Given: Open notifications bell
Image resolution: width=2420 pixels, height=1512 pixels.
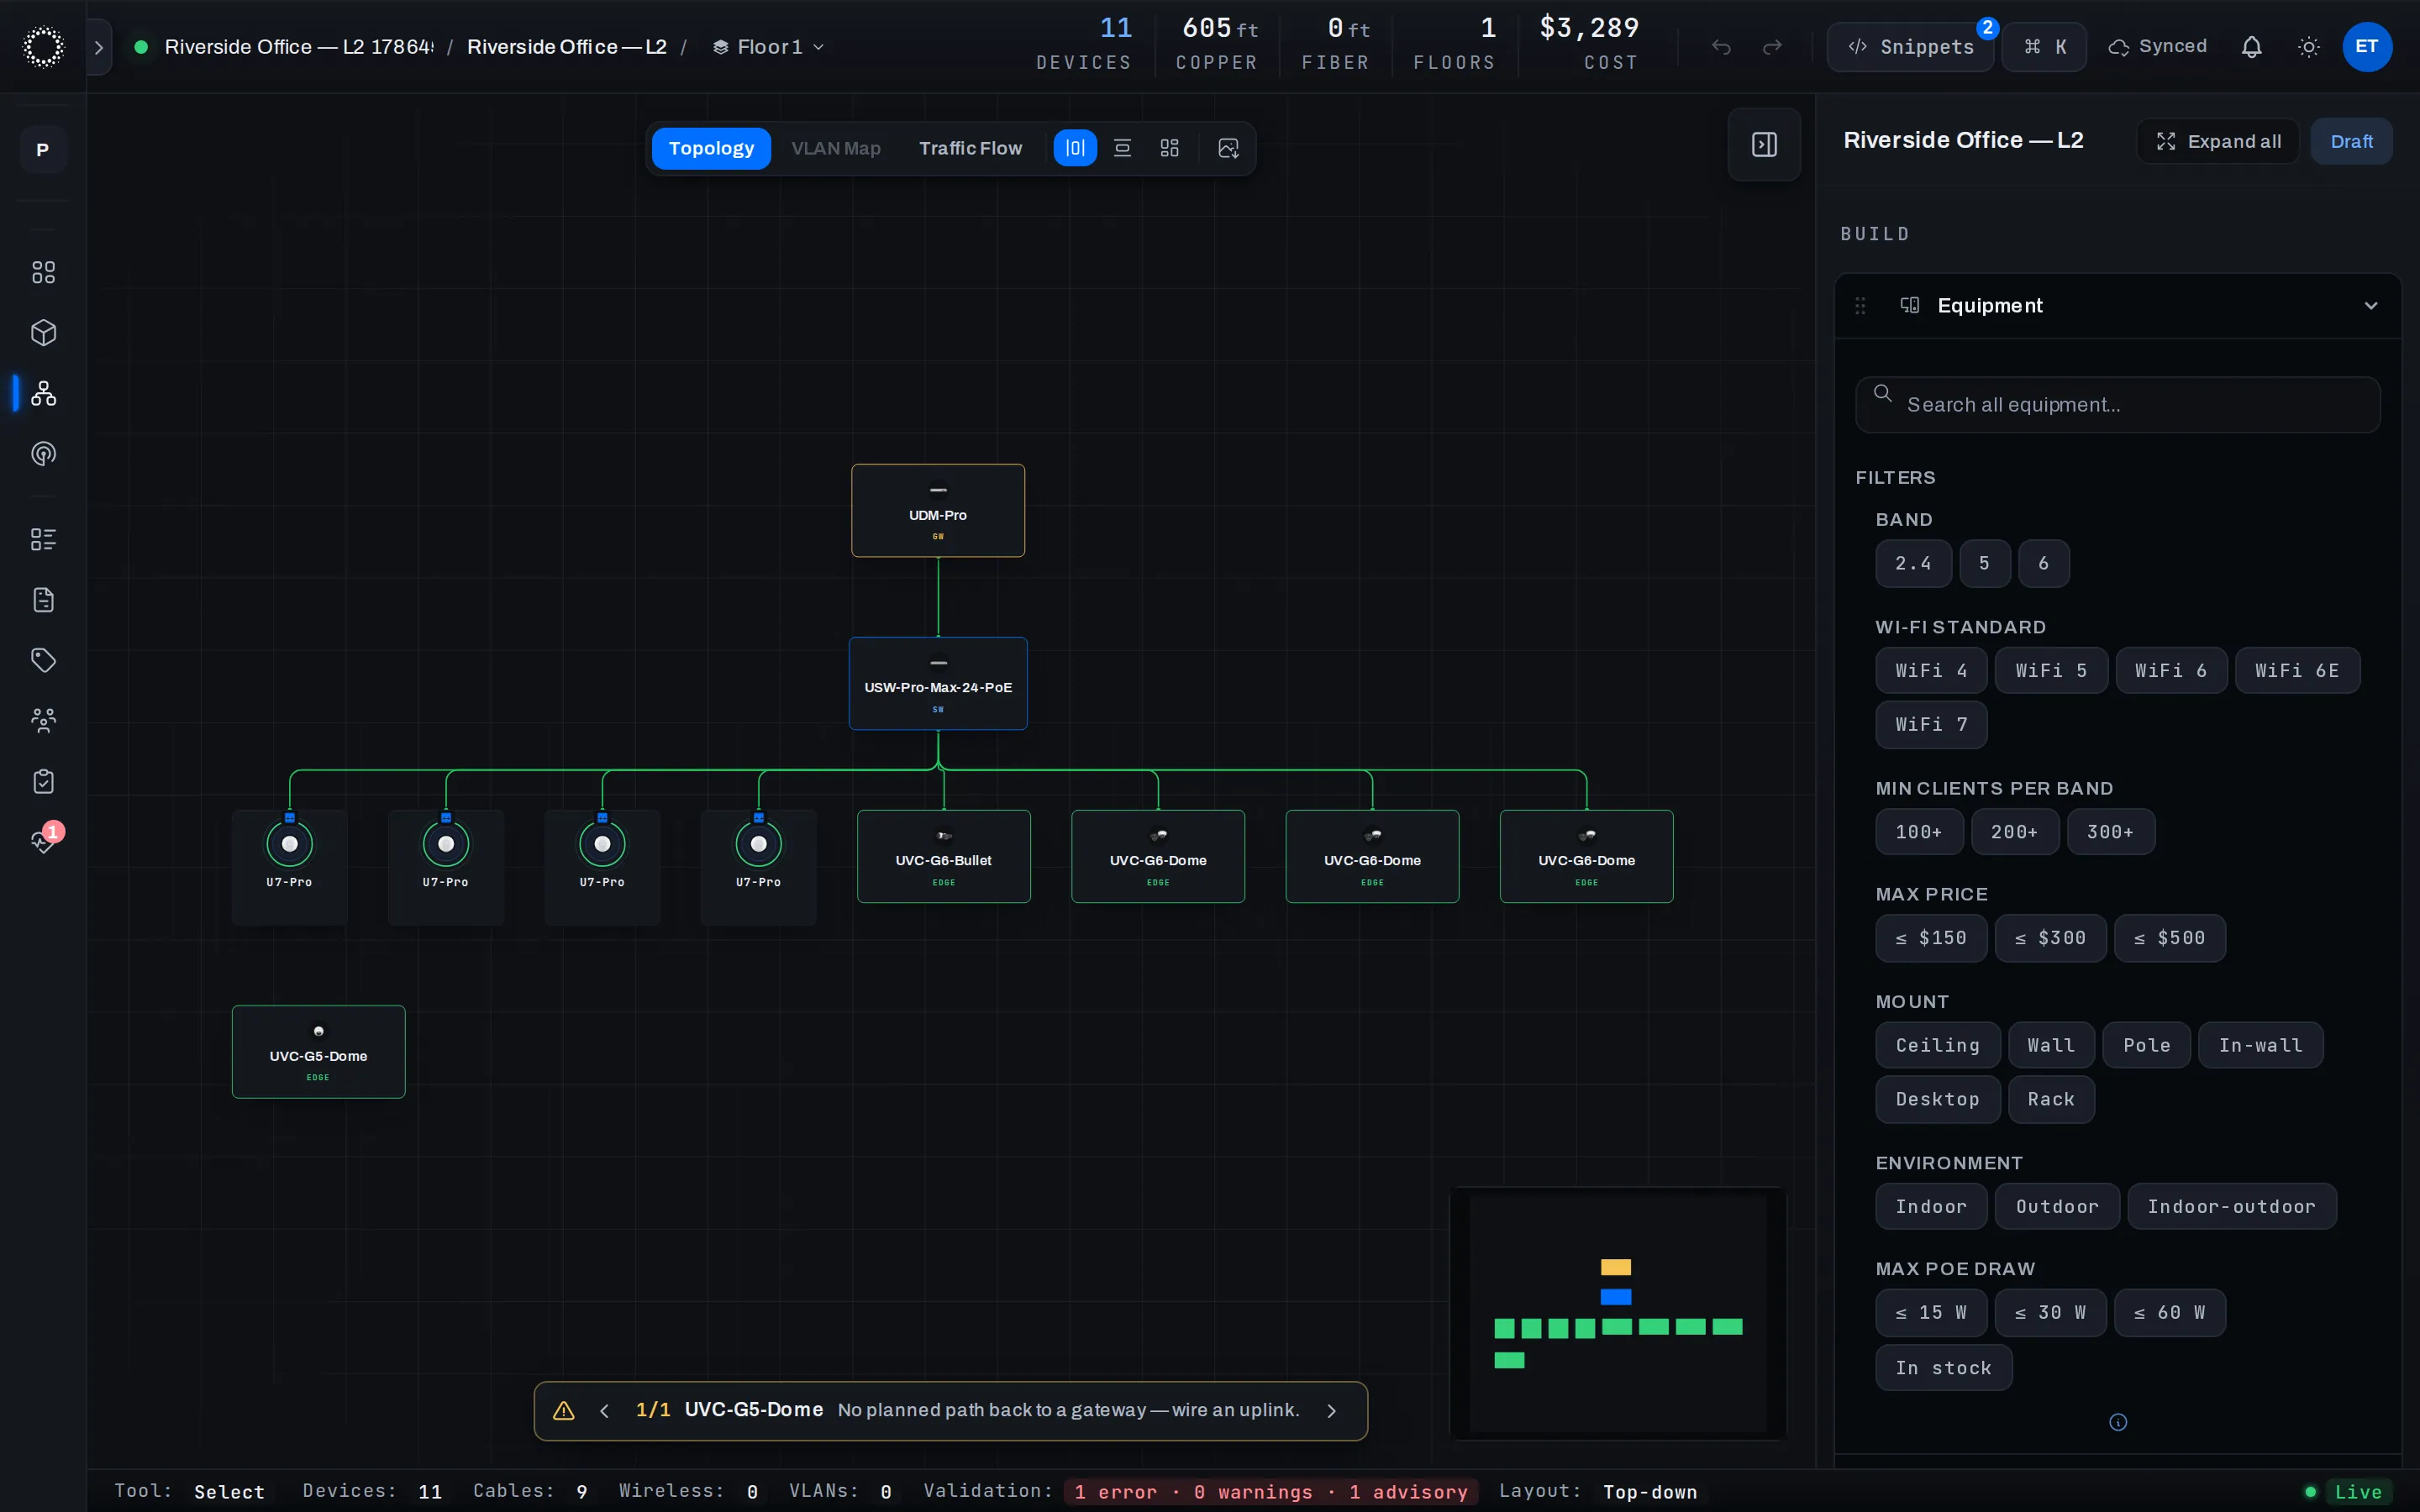Looking at the screenshot, I should coord(2251,47).
